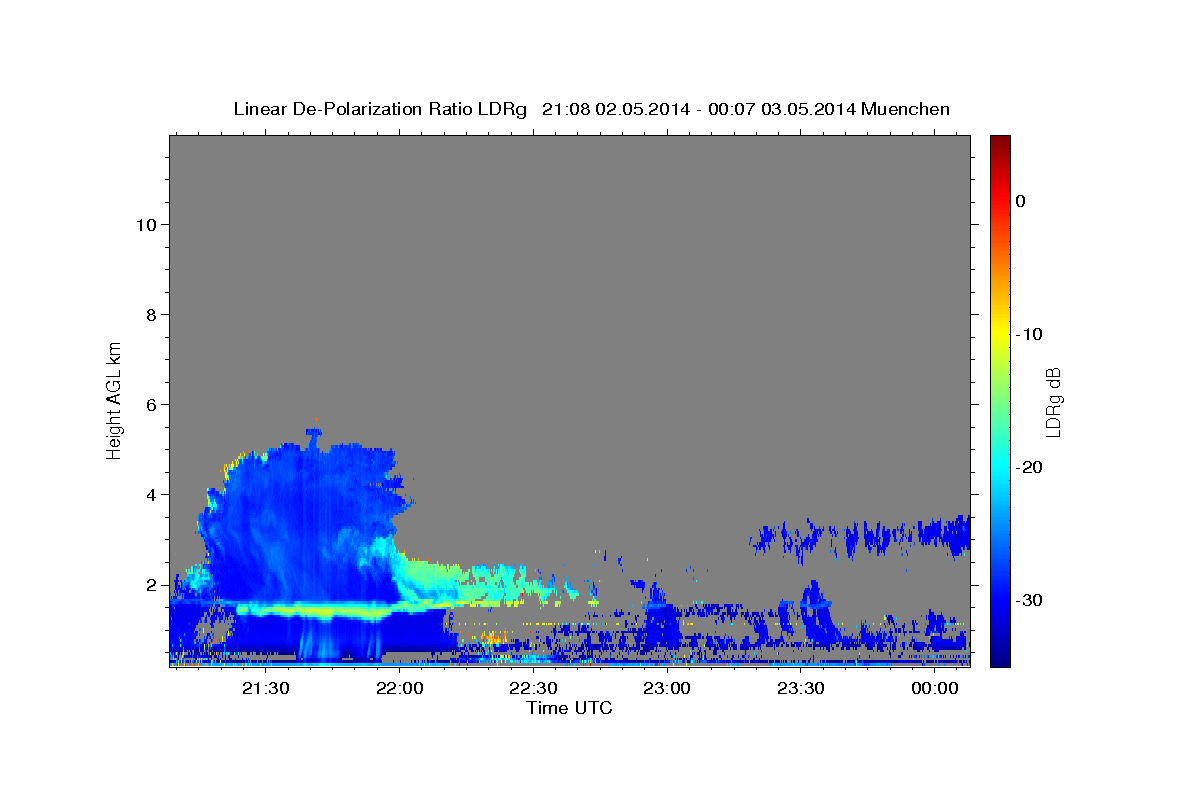Viewport: 1200px width, 800px height.
Task: Click the 'Height AGL km' y-axis label
Action: 114,399
